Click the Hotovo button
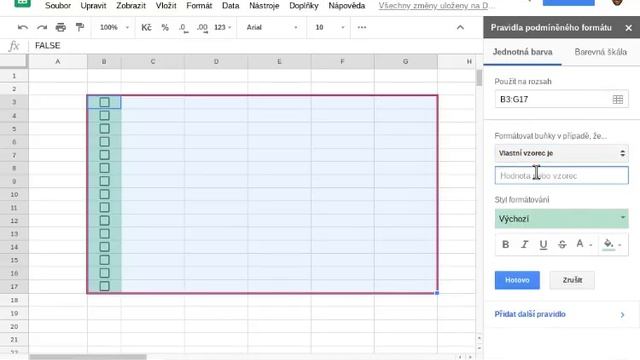The height and width of the screenshot is (360, 640). click(517, 280)
